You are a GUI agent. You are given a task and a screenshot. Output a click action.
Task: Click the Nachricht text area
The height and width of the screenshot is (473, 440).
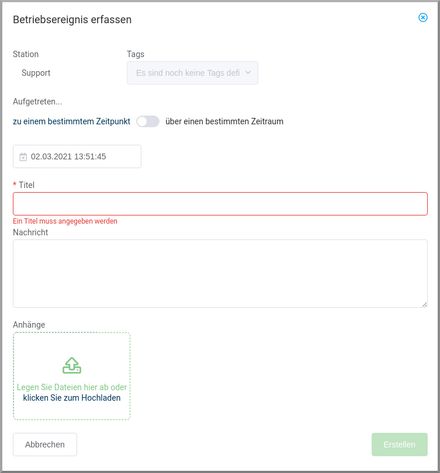click(220, 273)
